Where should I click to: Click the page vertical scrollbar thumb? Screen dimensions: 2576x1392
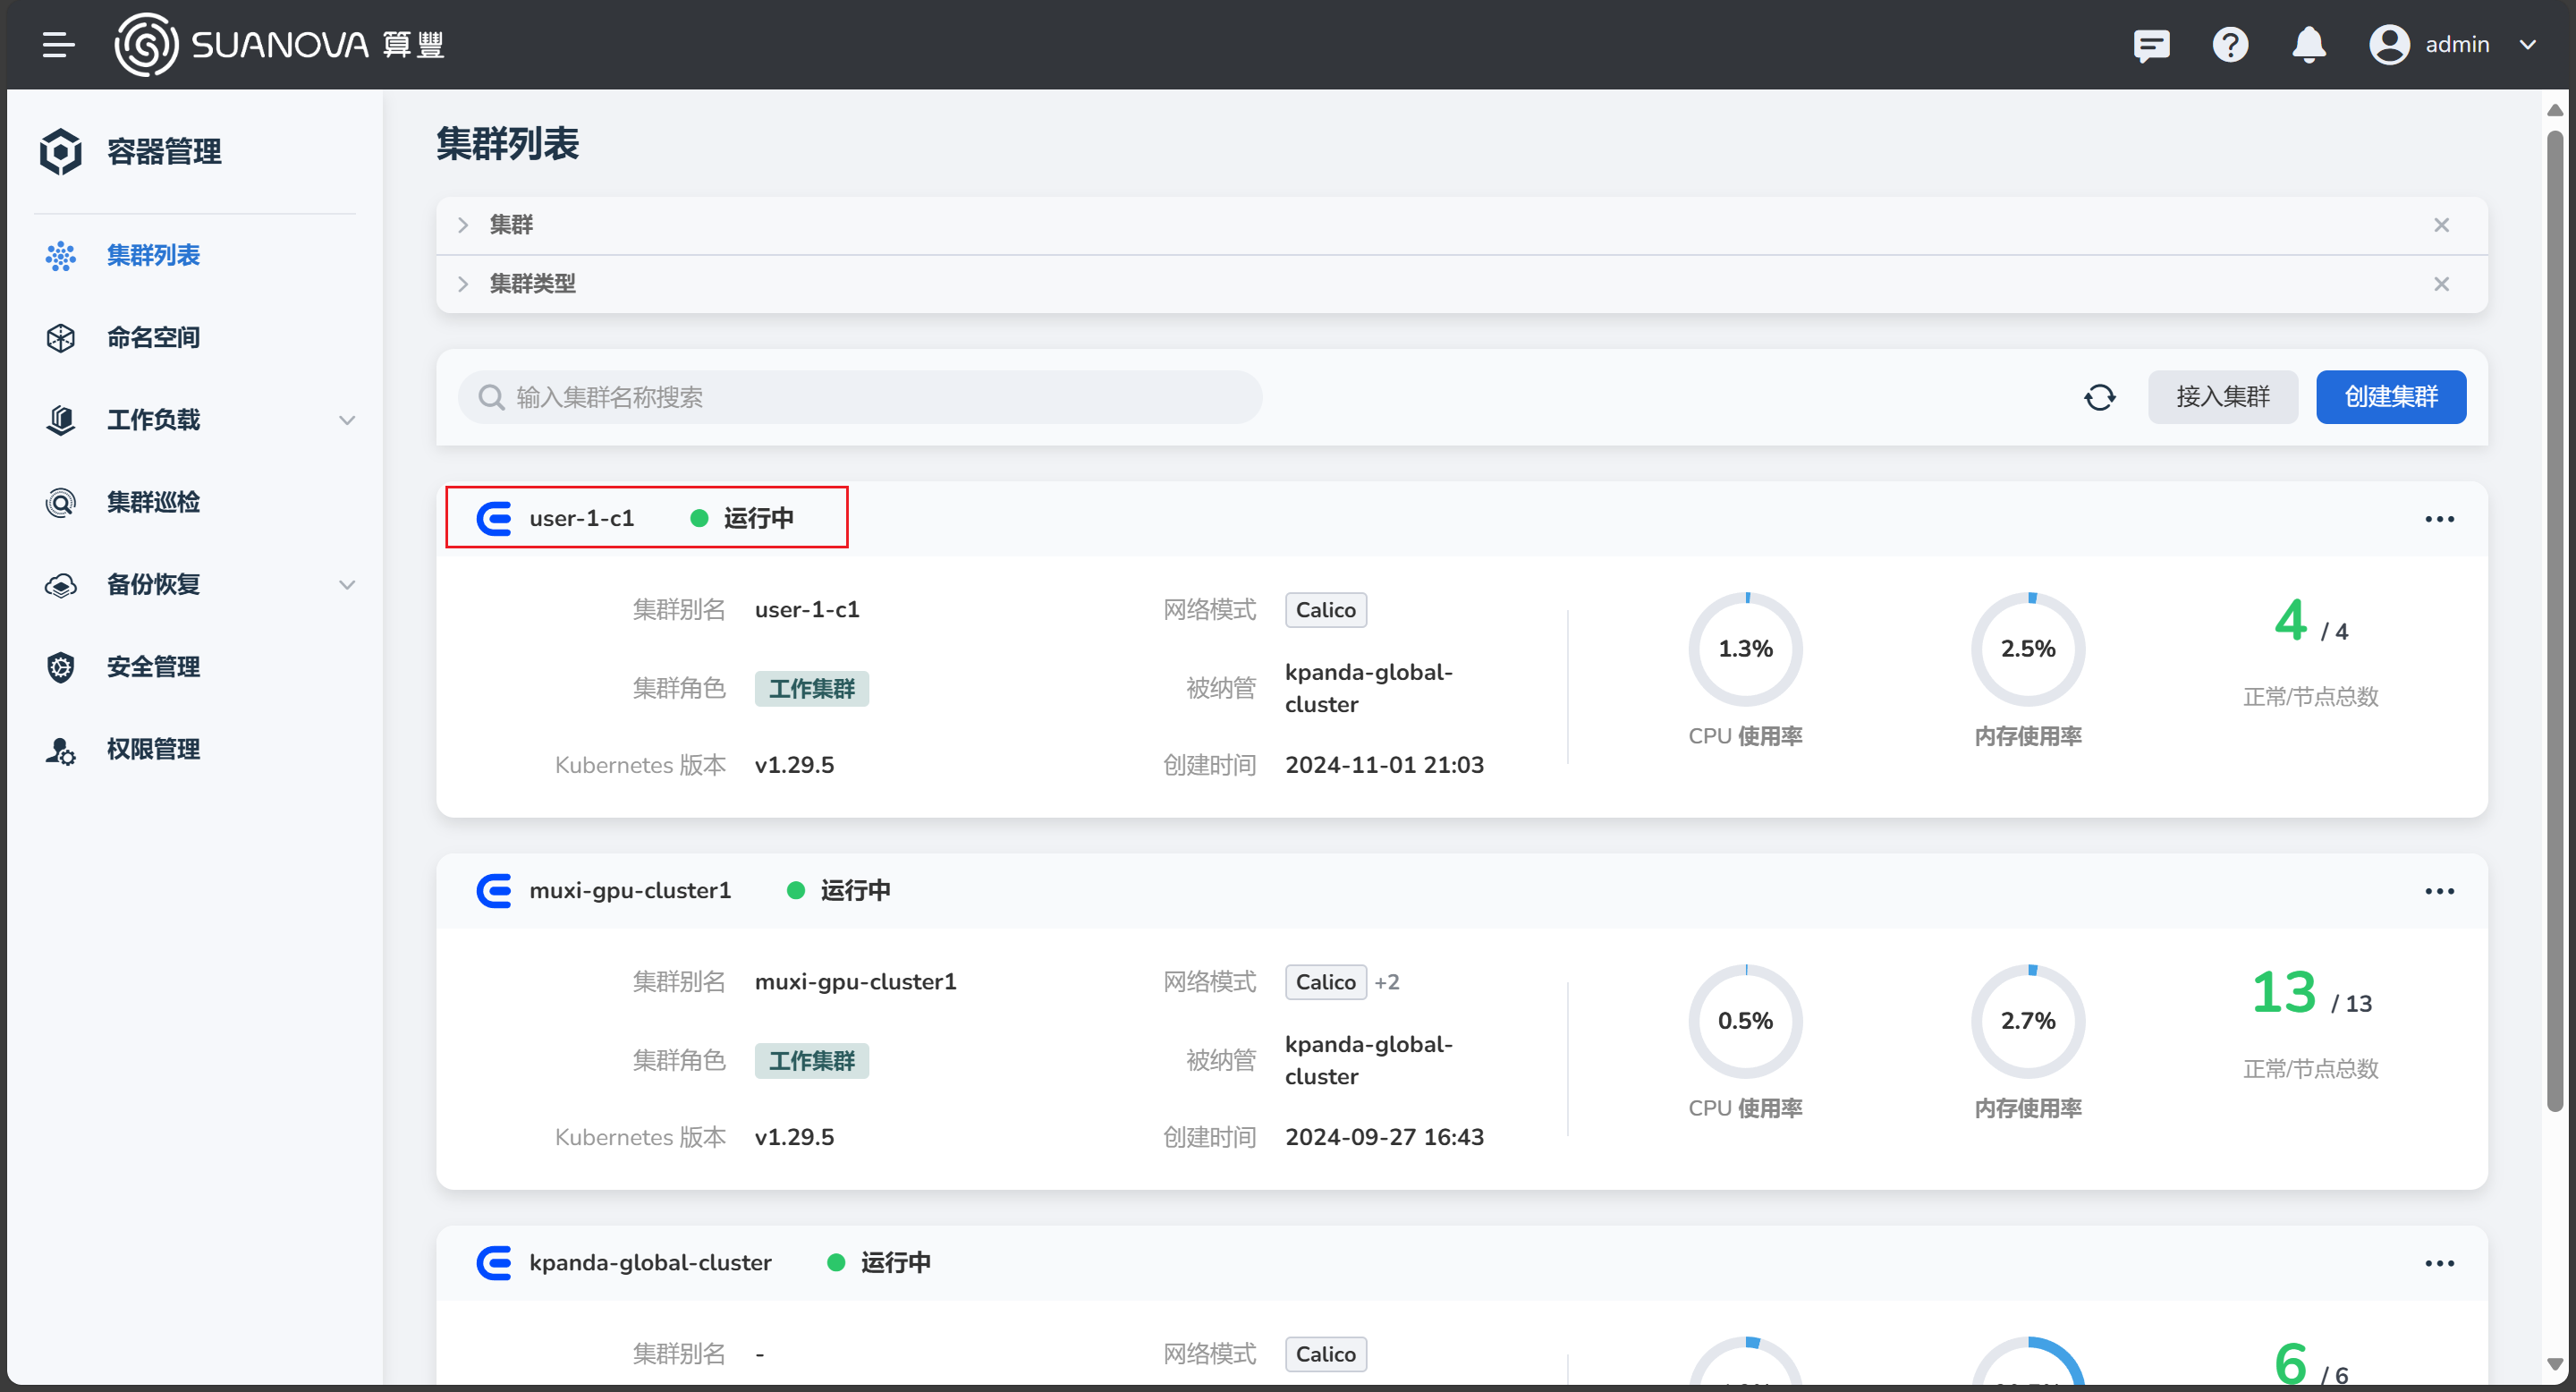2555,620
